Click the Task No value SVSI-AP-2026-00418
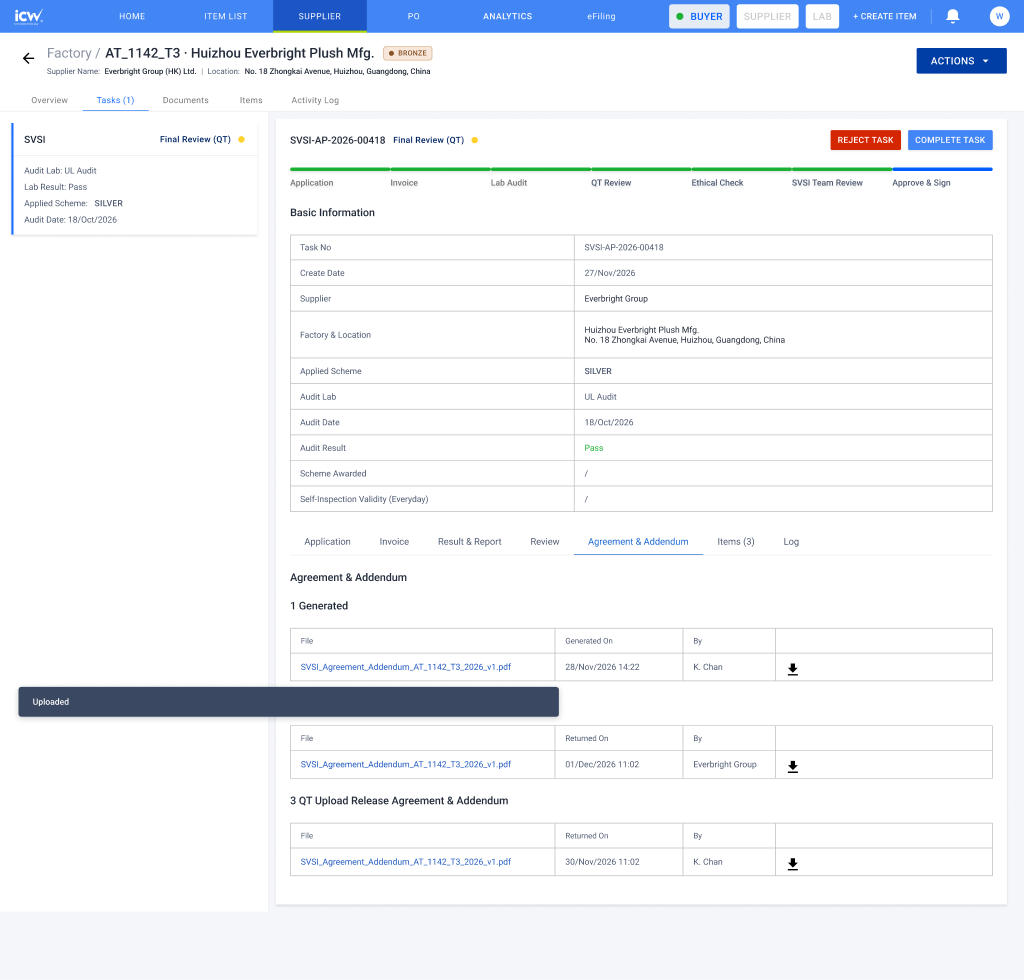1024x980 pixels. (x=624, y=247)
